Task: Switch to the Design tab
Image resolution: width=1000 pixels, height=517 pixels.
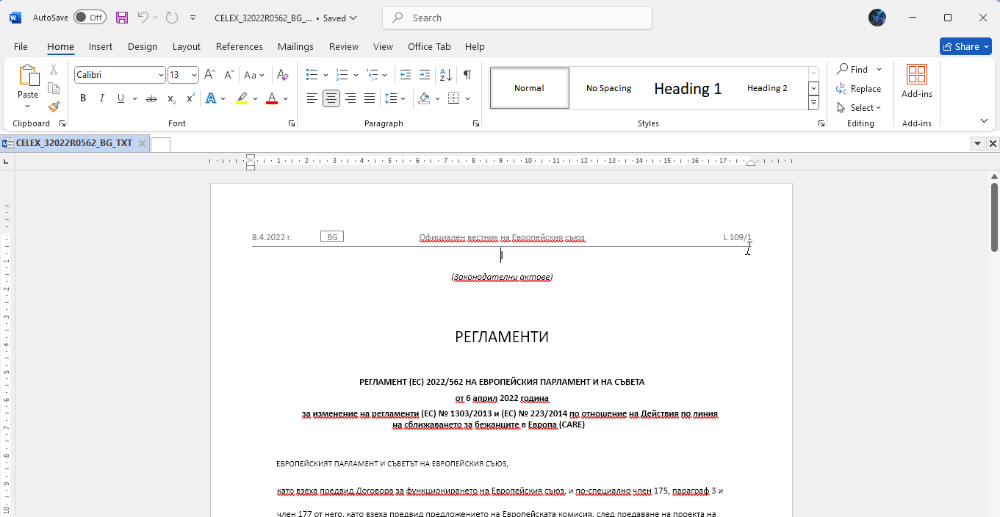Action: click(x=142, y=47)
